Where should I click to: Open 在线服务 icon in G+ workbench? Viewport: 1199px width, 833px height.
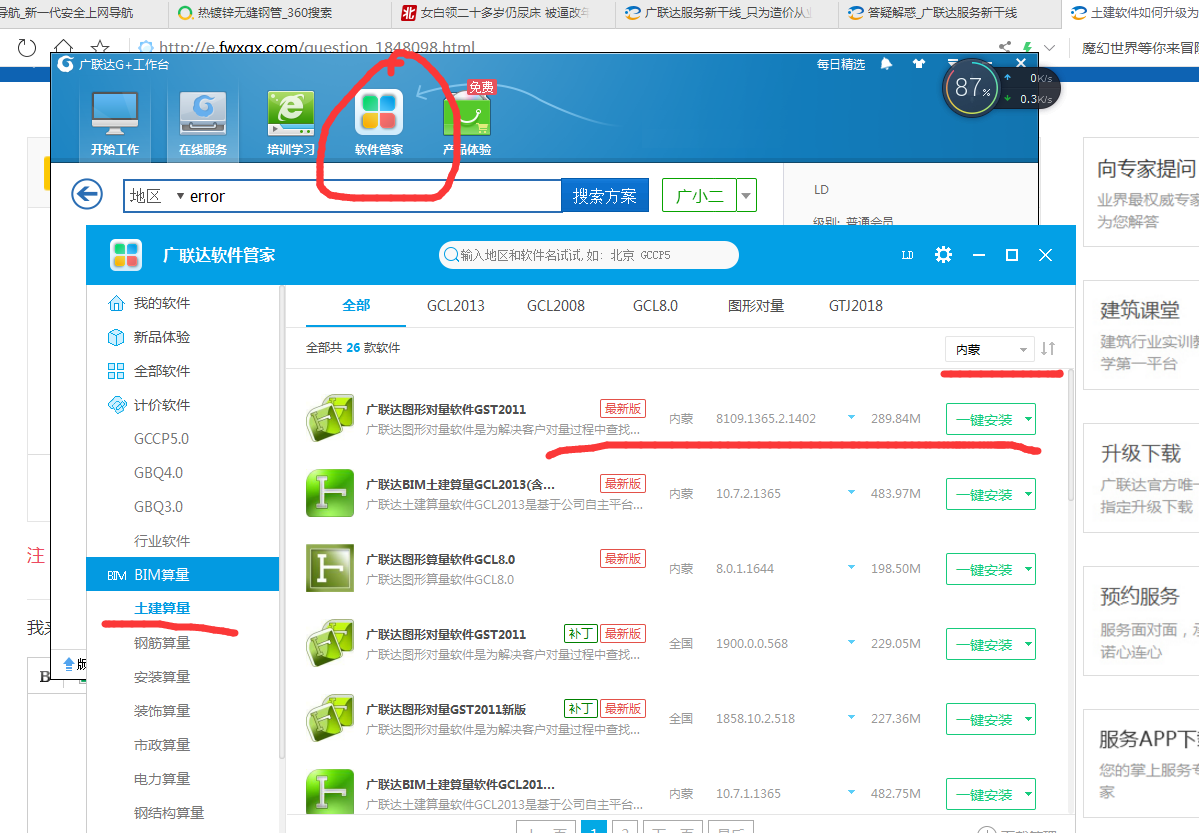point(203,122)
